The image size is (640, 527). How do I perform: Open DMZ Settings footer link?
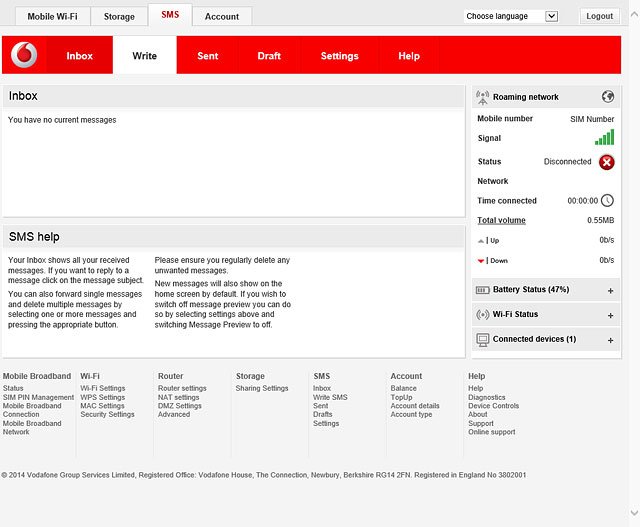180,406
